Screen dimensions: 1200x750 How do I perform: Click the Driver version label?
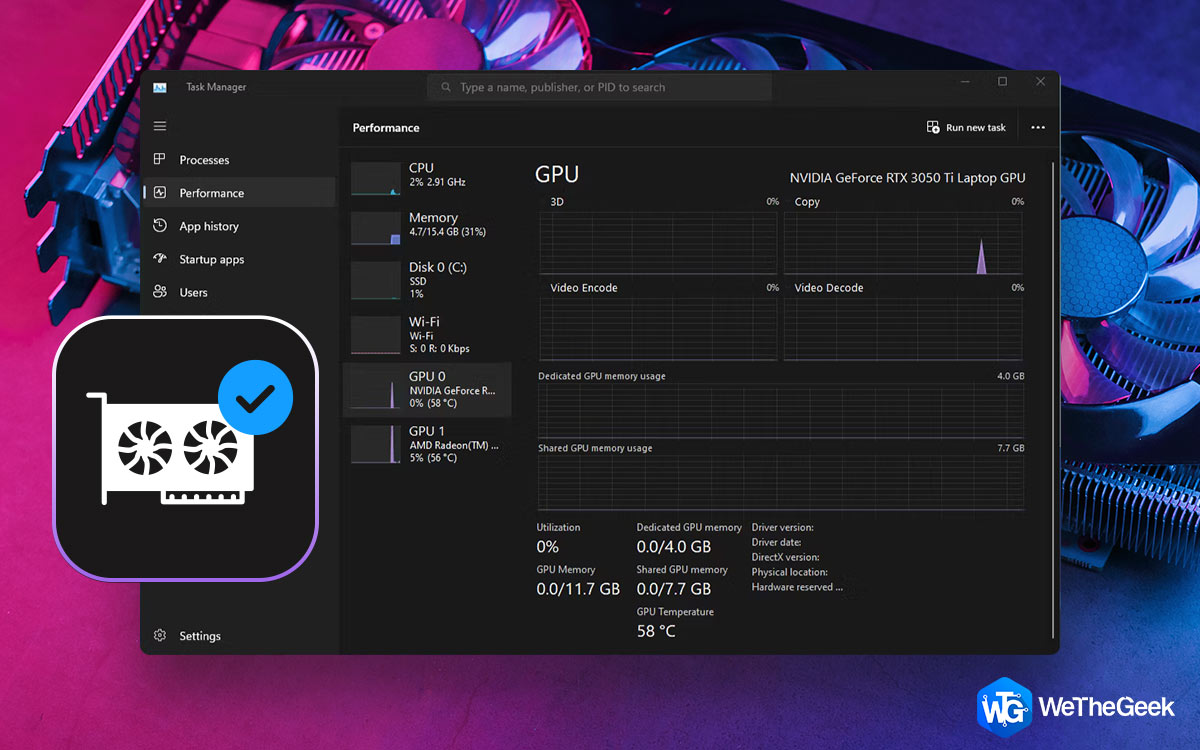pyautogui.click(x=783, y=527)
